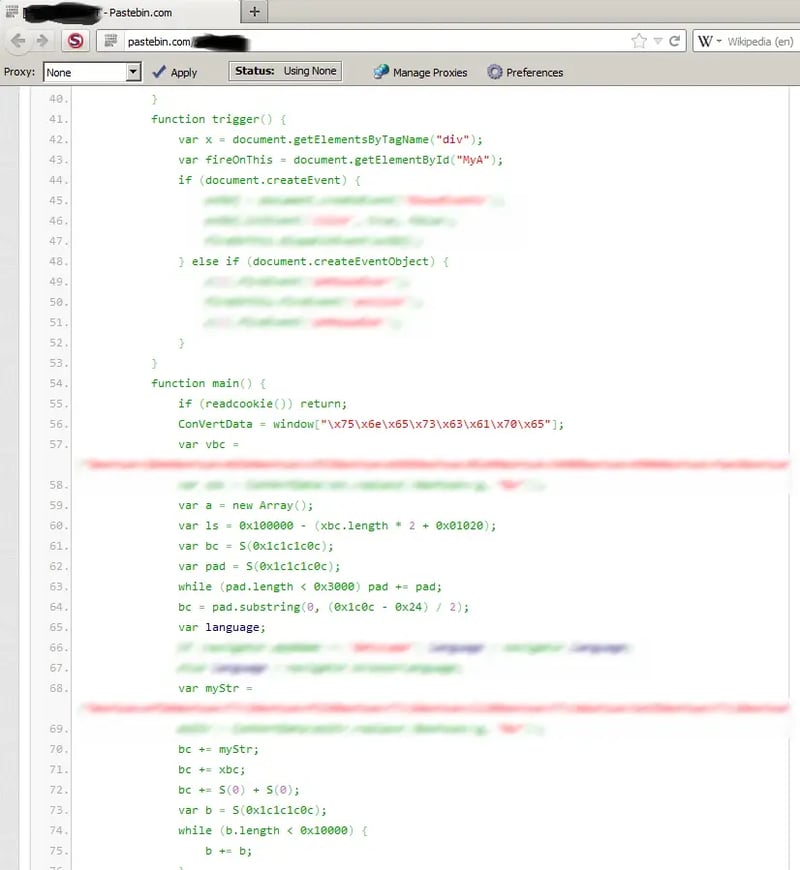
Task: Open the Proxy selection dropdown
Action: 133,72
